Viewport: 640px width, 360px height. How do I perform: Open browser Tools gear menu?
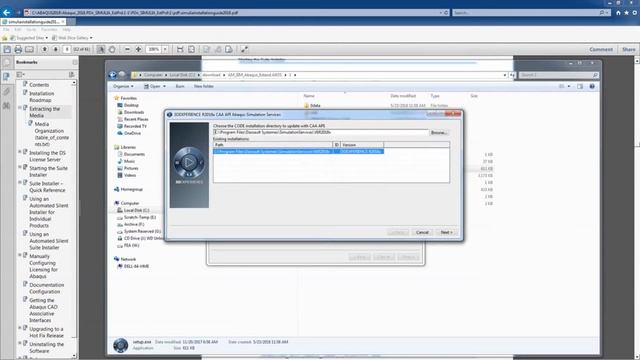[x=634, y=13]
